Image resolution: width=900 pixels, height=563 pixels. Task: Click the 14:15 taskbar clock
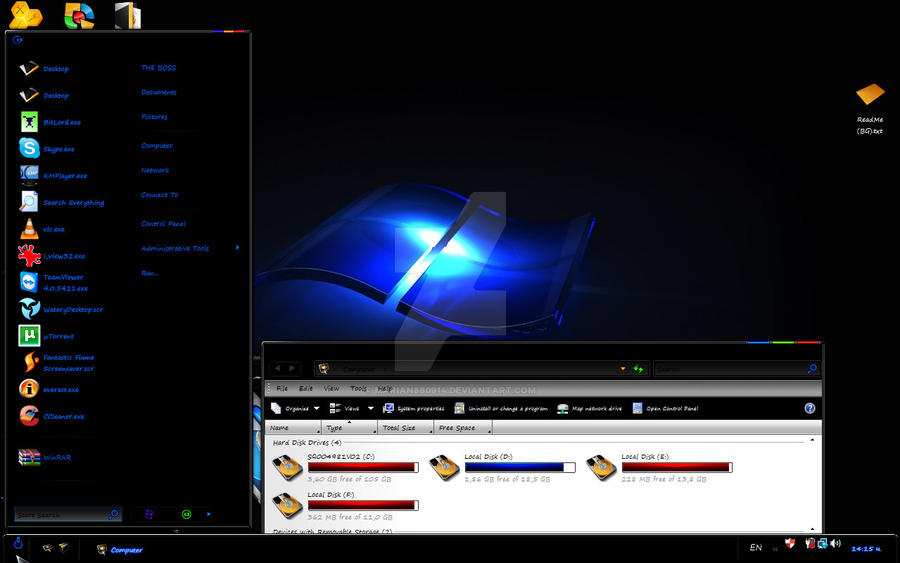pos(866,549)
